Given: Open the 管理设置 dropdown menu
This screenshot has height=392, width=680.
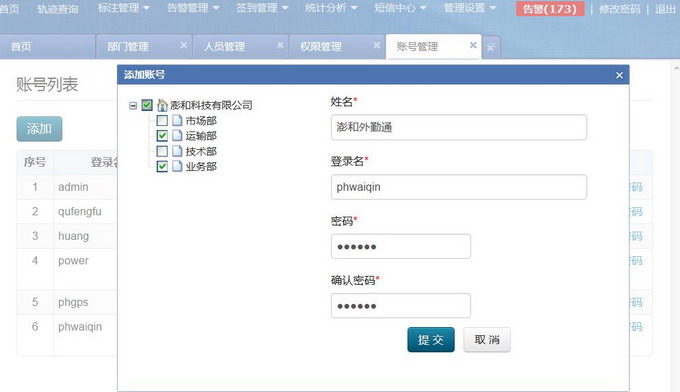Looking at the screenshot, I should [x=470, y=8].
